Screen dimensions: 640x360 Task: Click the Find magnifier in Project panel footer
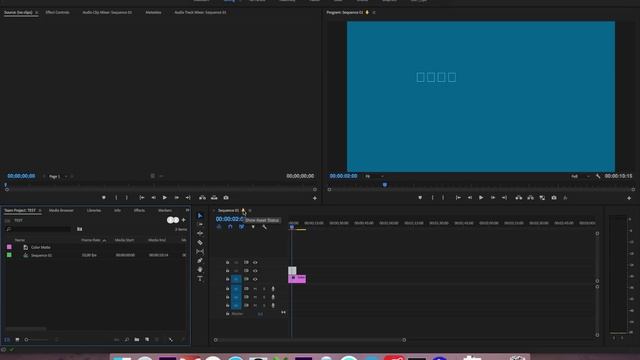pos(127,340)
